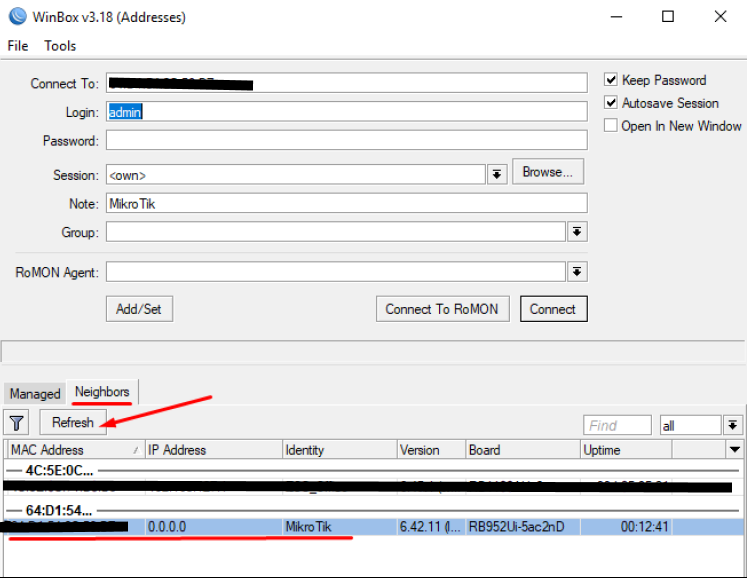This screenshot has height=578, width=747.
Task: Click the Find search box
Action: (x=617, y=425)
